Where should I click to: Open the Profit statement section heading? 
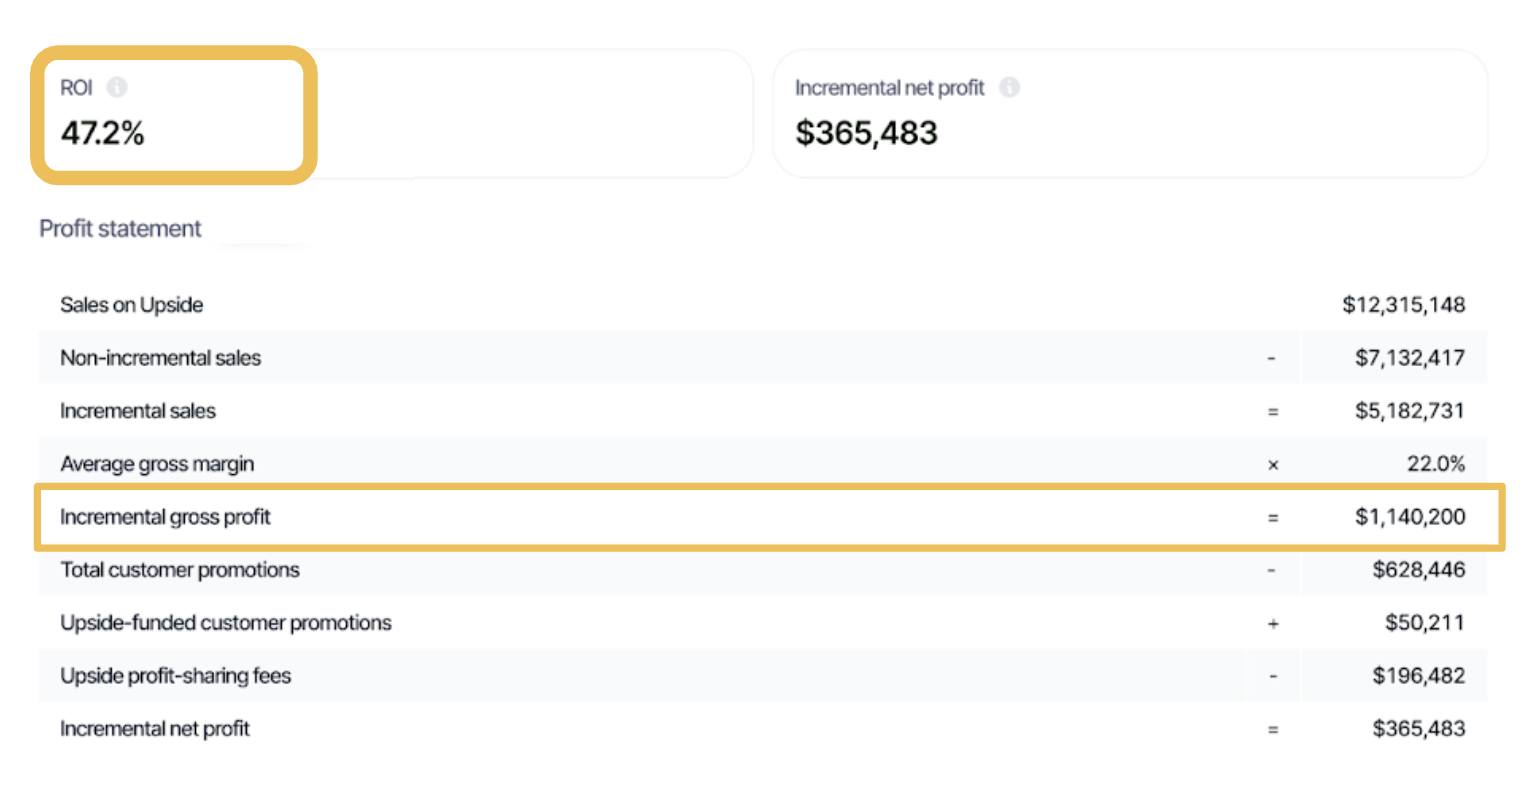tap(120, 229)
